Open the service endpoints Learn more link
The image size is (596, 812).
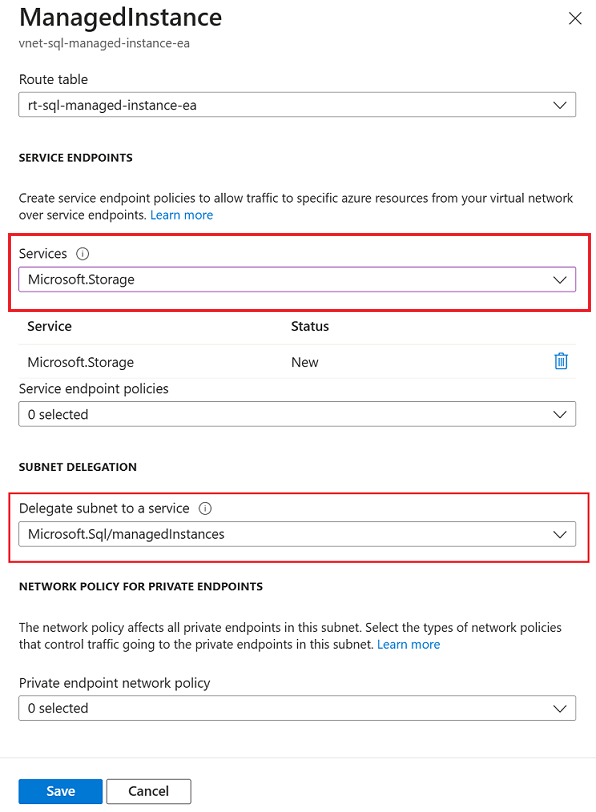coord(181,214)
